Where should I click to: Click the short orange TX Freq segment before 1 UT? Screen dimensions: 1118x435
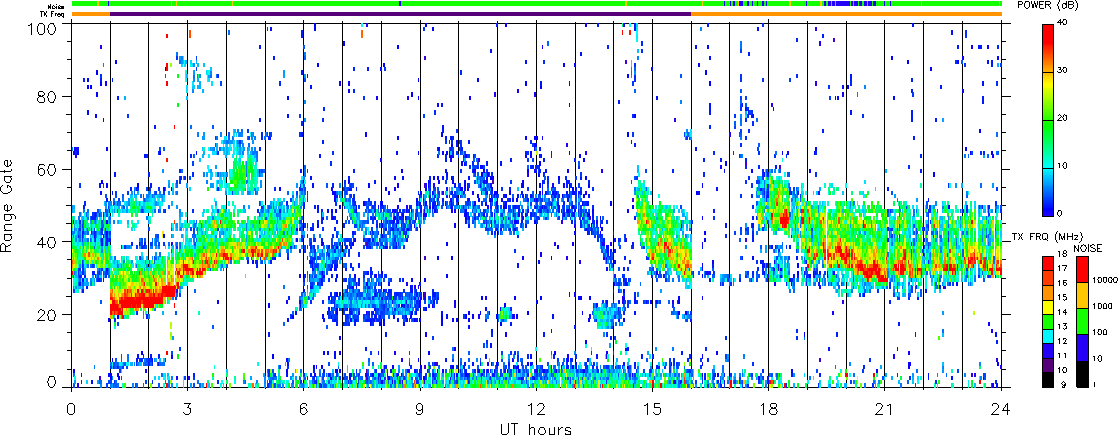coord(91,13)
